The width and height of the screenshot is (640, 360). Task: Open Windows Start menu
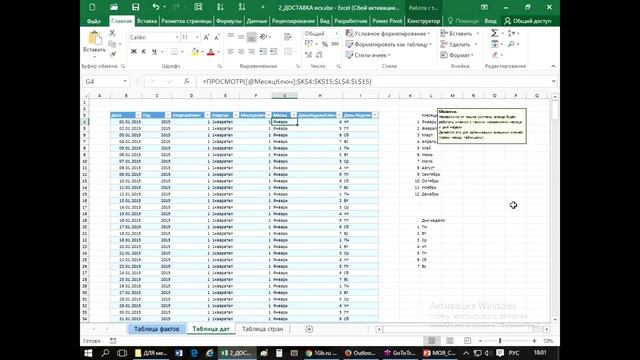pyautogui.click(x=88, y=353)
